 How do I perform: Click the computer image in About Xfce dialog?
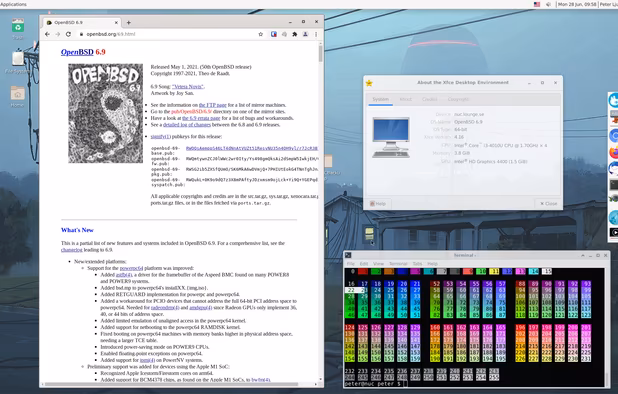(x=391, y=138)
